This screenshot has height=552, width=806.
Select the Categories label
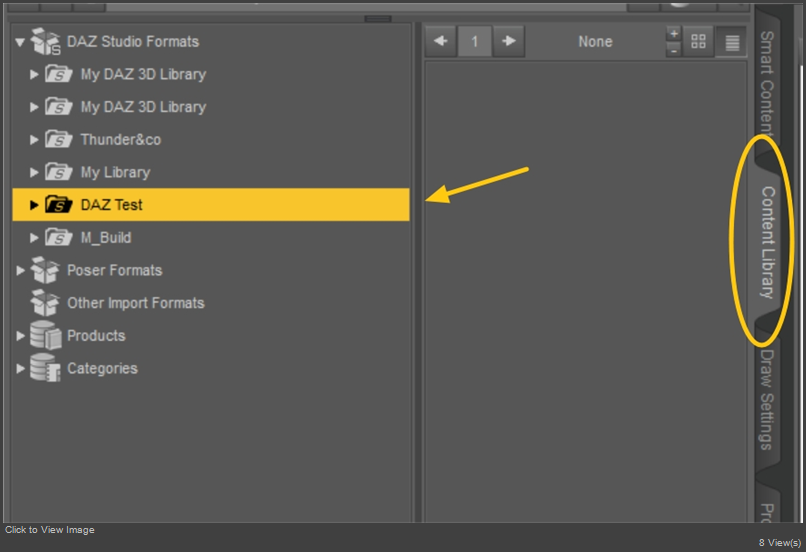(x=102, y=369)
